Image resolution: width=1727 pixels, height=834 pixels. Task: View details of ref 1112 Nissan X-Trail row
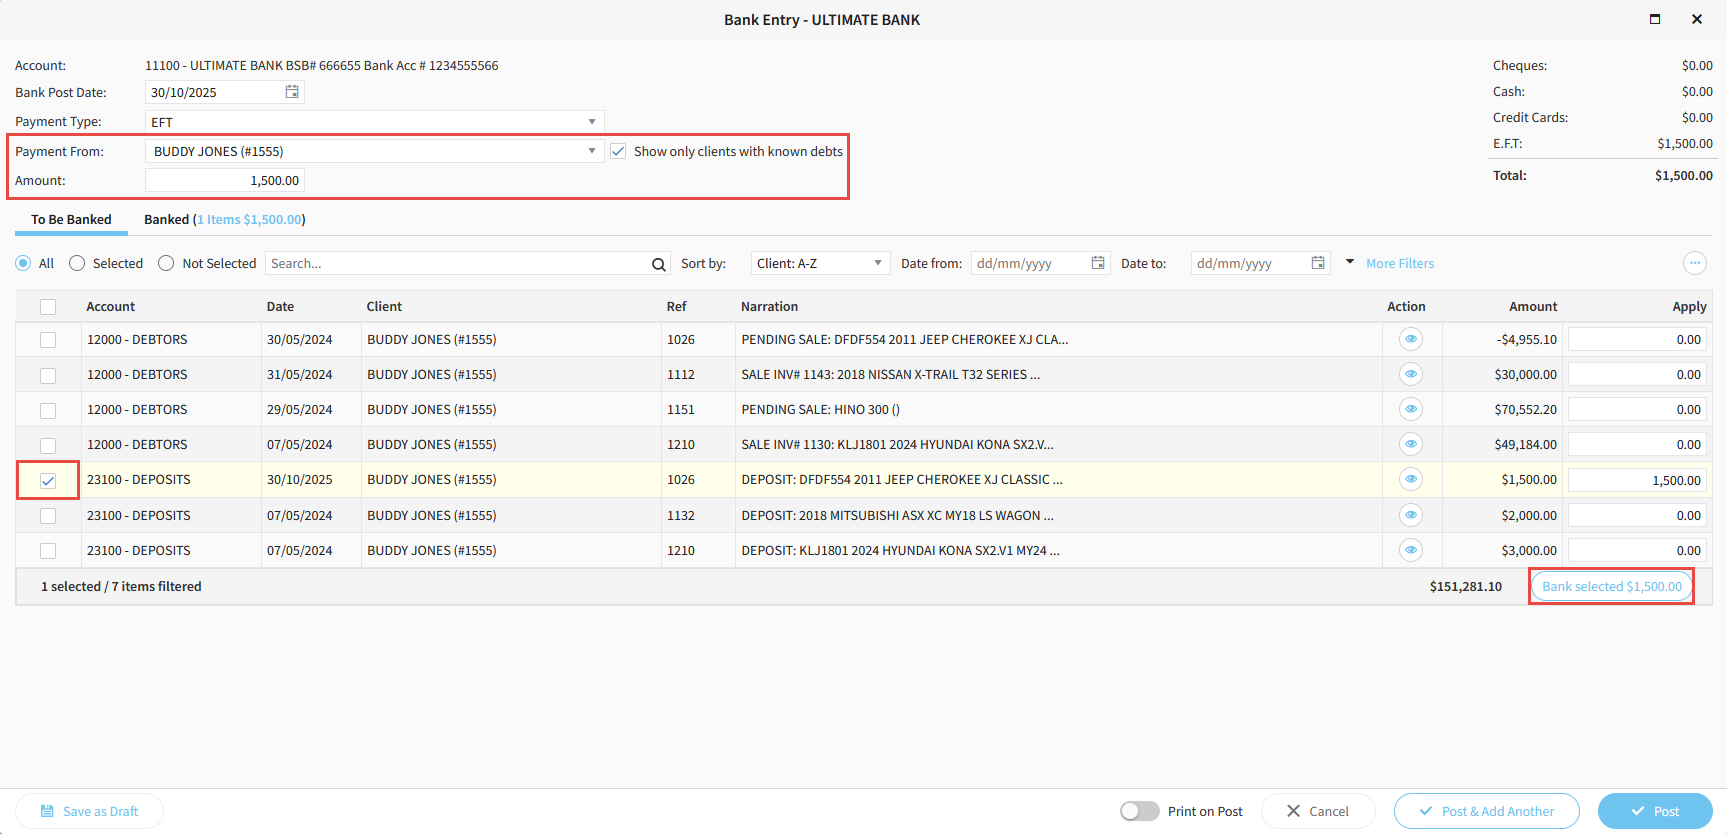tap(1410, 374)
